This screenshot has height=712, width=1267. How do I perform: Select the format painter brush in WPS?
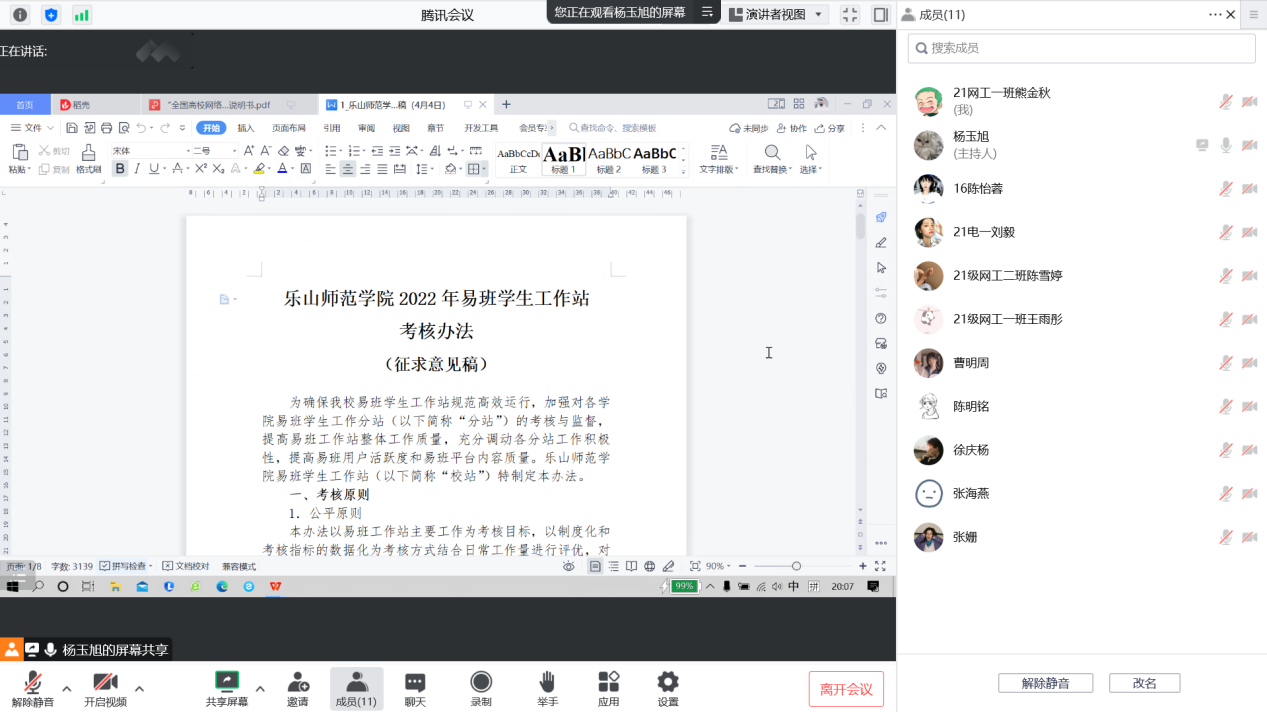coord(88,153)
